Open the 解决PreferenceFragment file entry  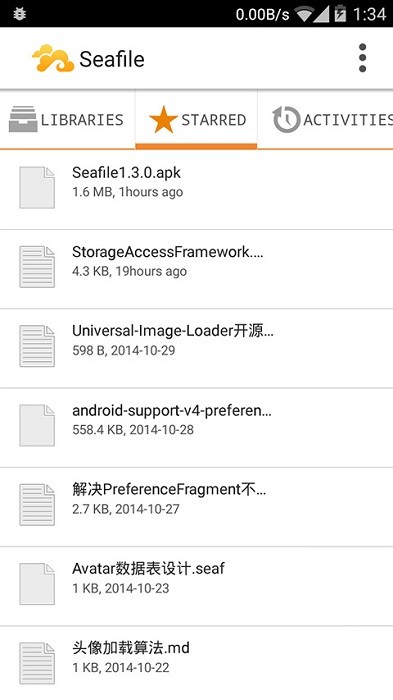click(196, 507)
